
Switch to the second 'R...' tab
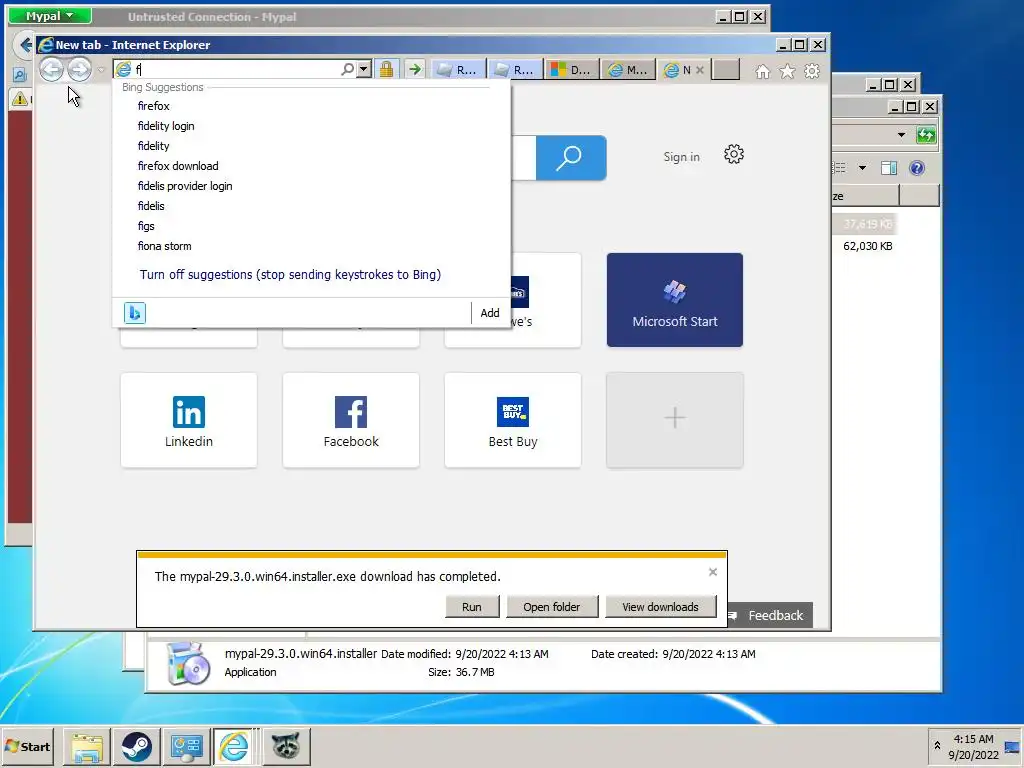coord(515,69)
